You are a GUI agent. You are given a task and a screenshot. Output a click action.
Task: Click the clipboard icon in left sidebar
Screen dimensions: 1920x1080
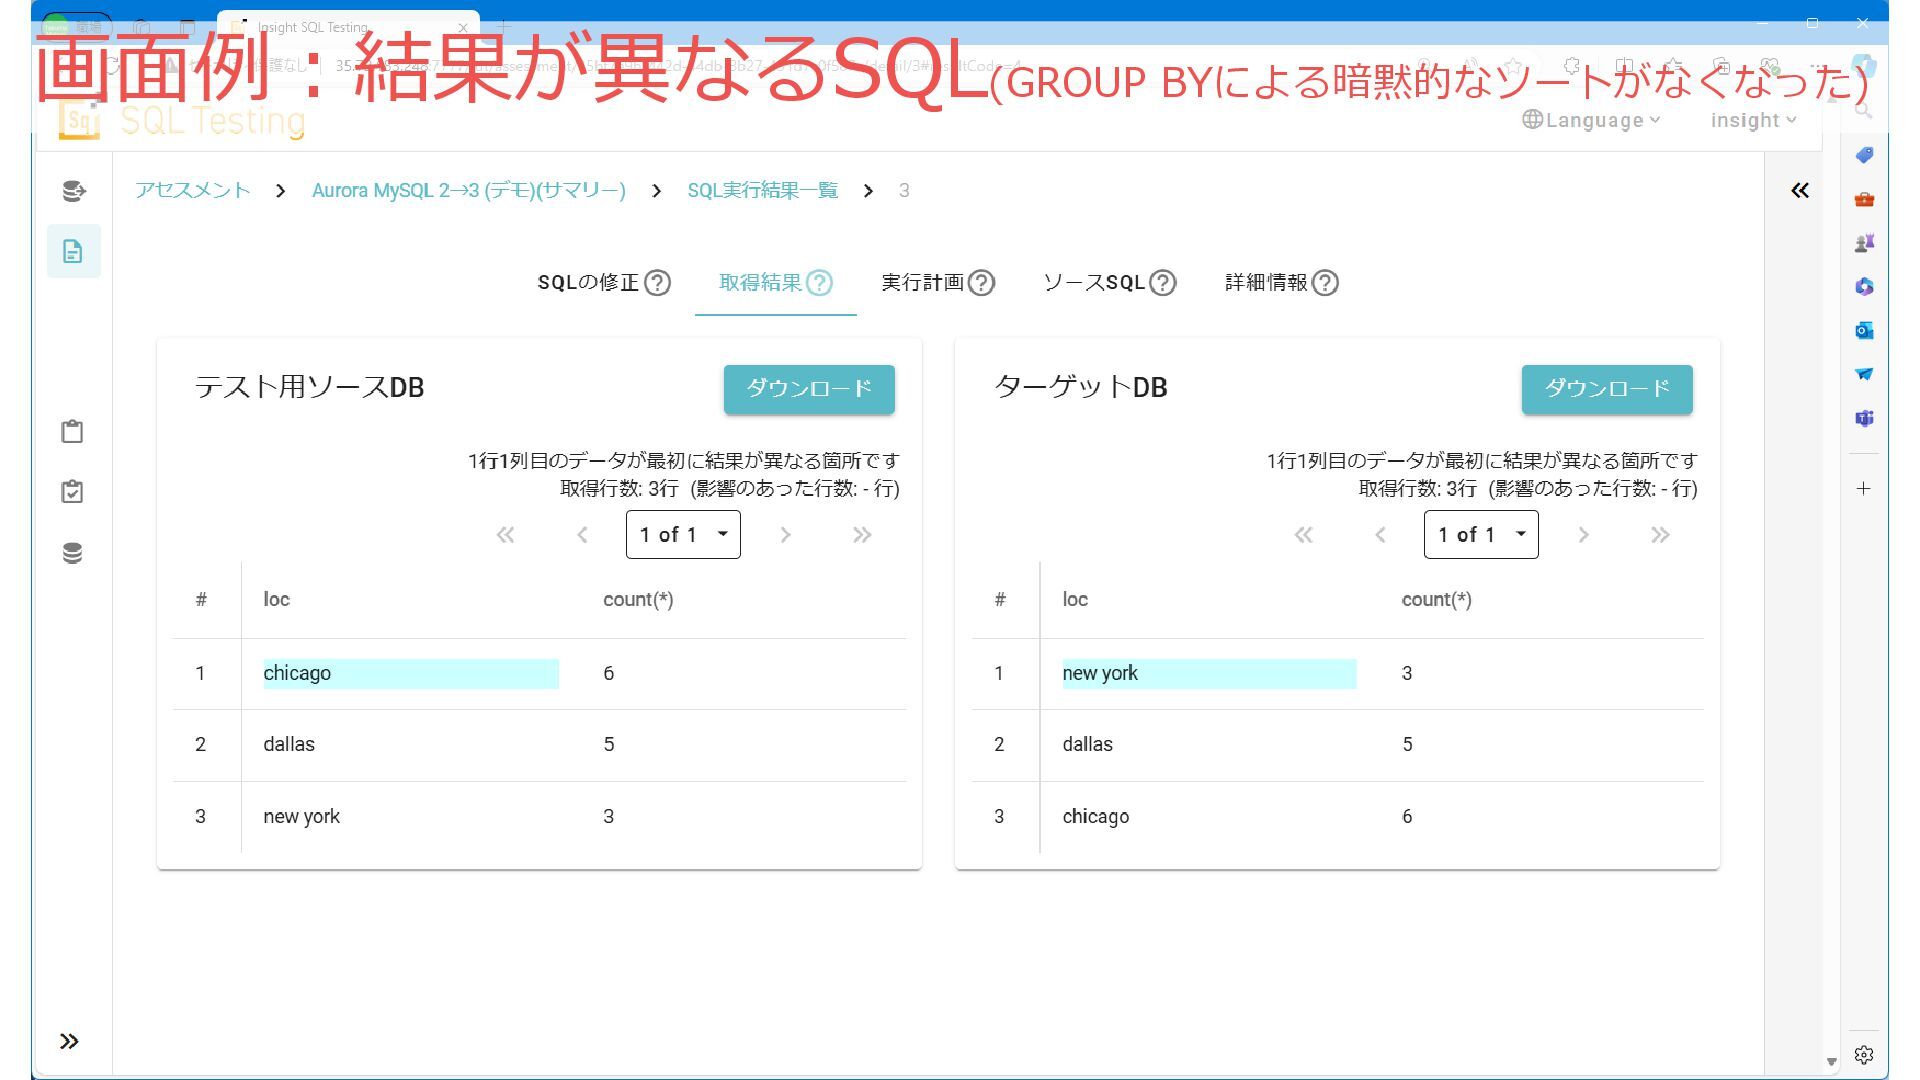[72, 431]
